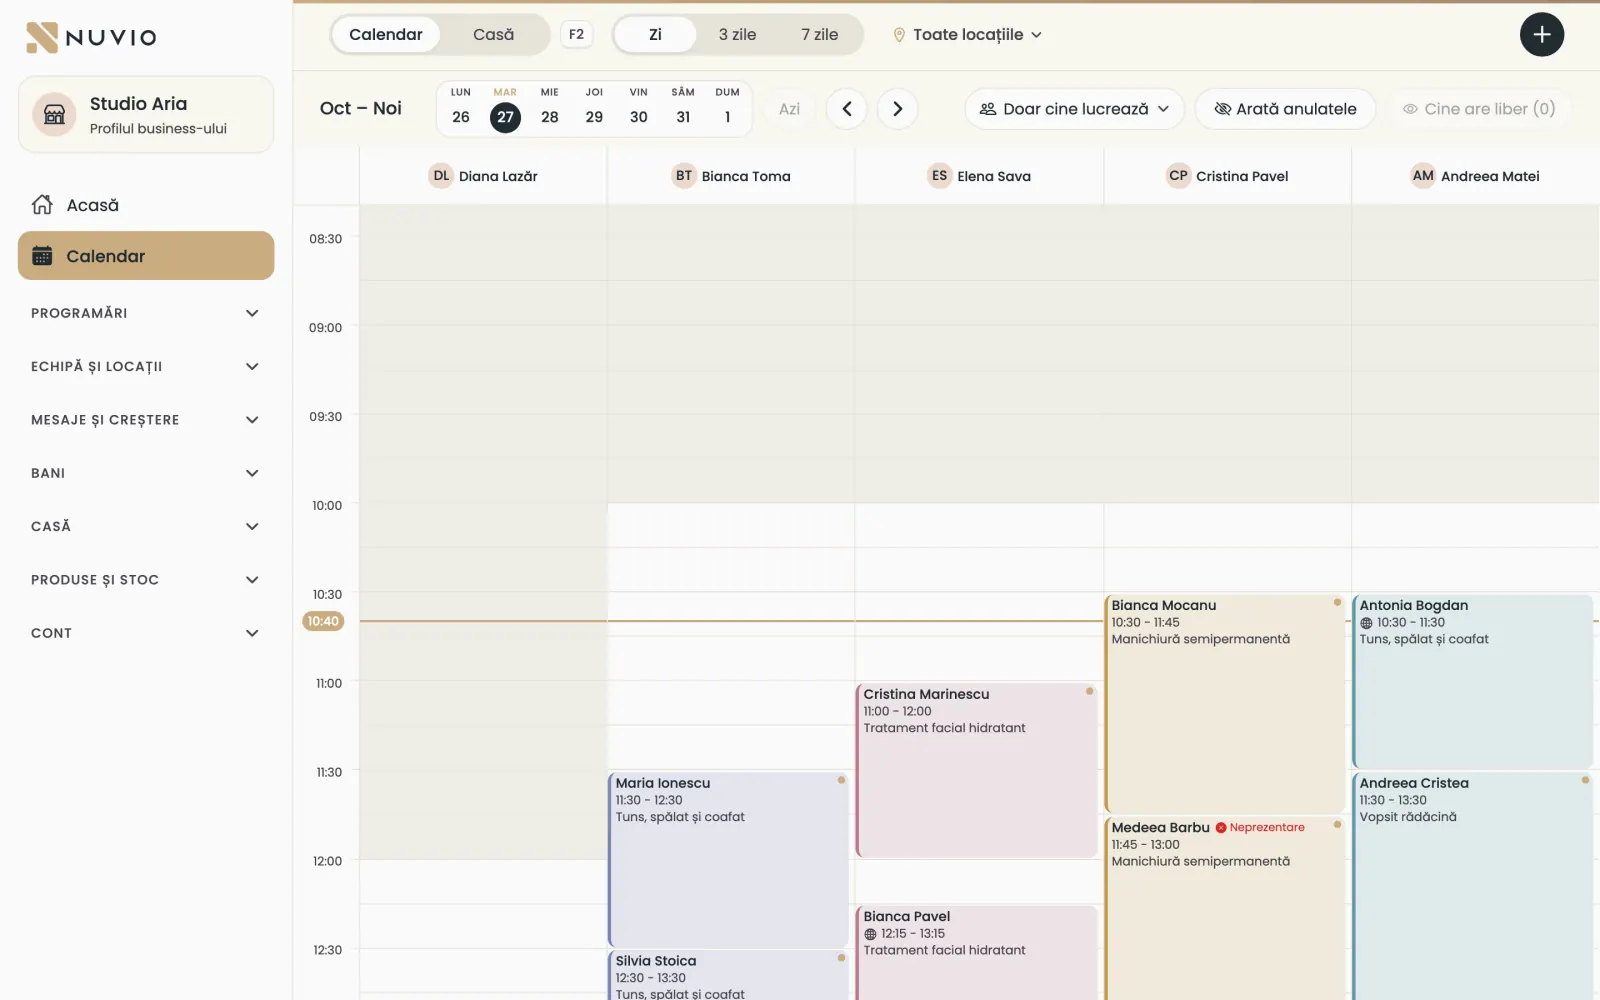Switch to the Casă top tab
Screen dimensions: 1600x1000
pyautogui.click(x=493, y=34)
